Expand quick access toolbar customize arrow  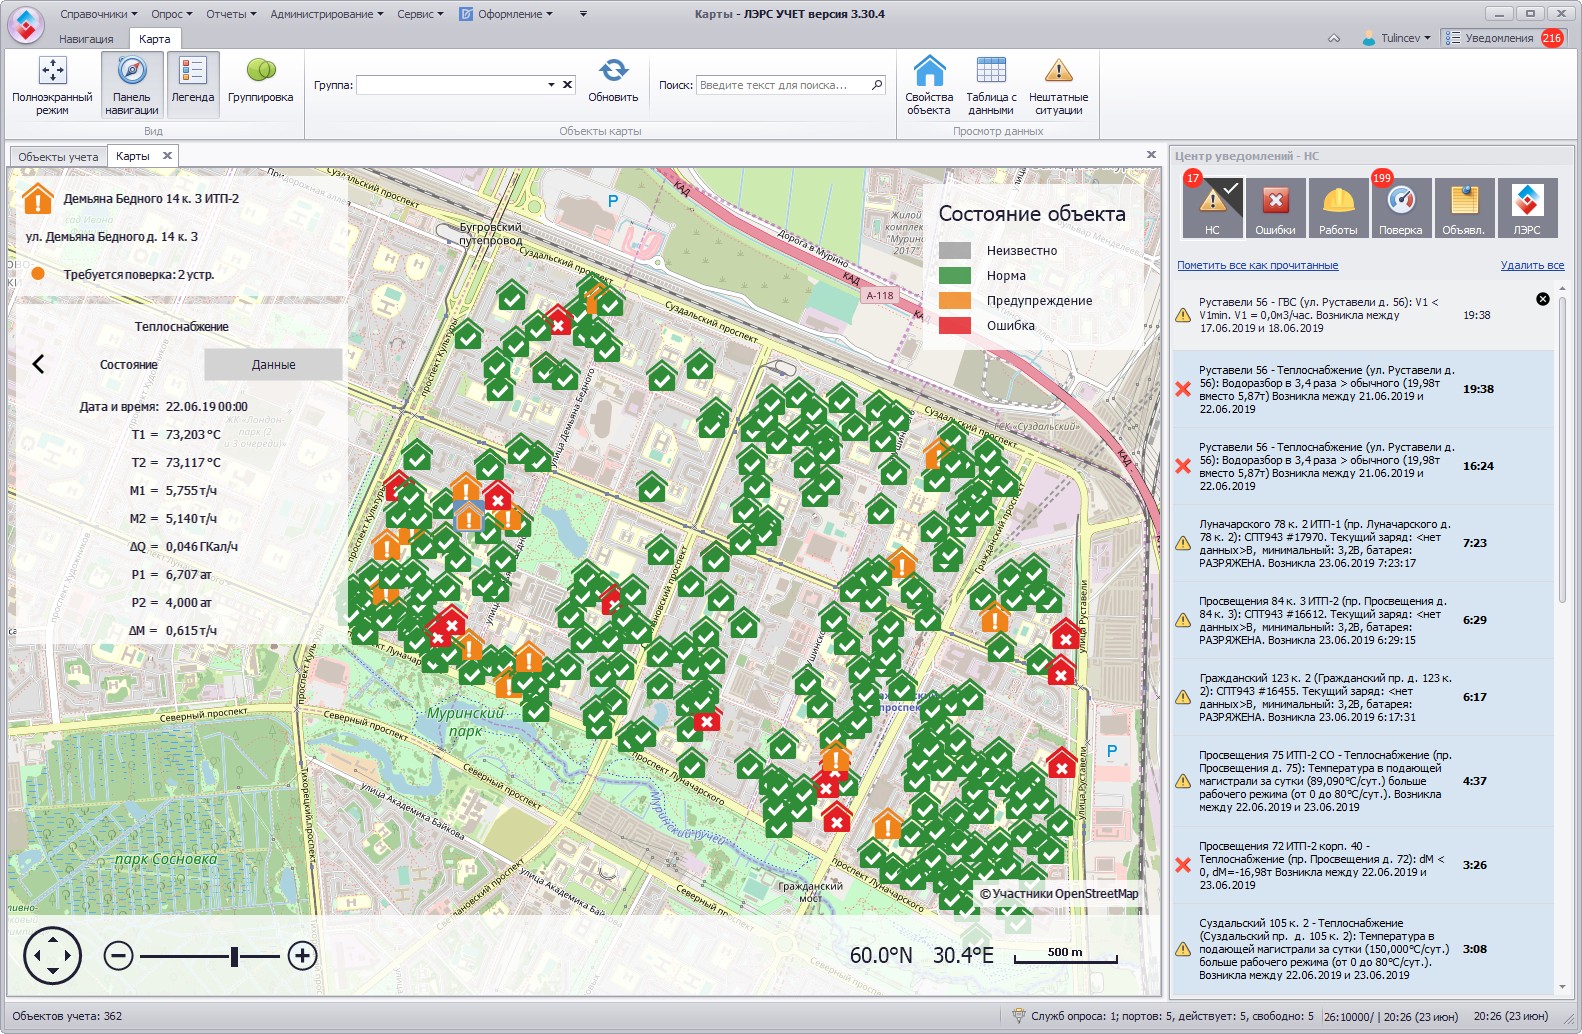(x=583, y=14)
